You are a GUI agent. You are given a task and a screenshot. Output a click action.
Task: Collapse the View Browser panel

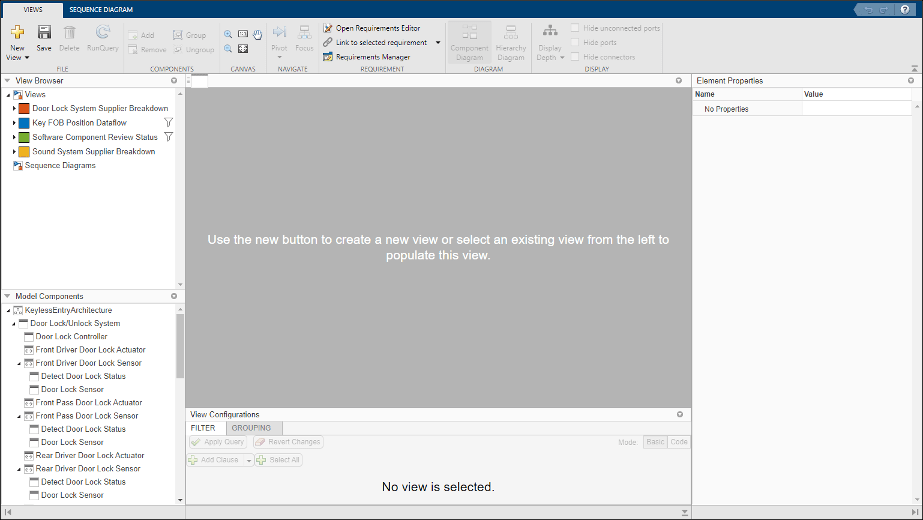click(7, 81)
